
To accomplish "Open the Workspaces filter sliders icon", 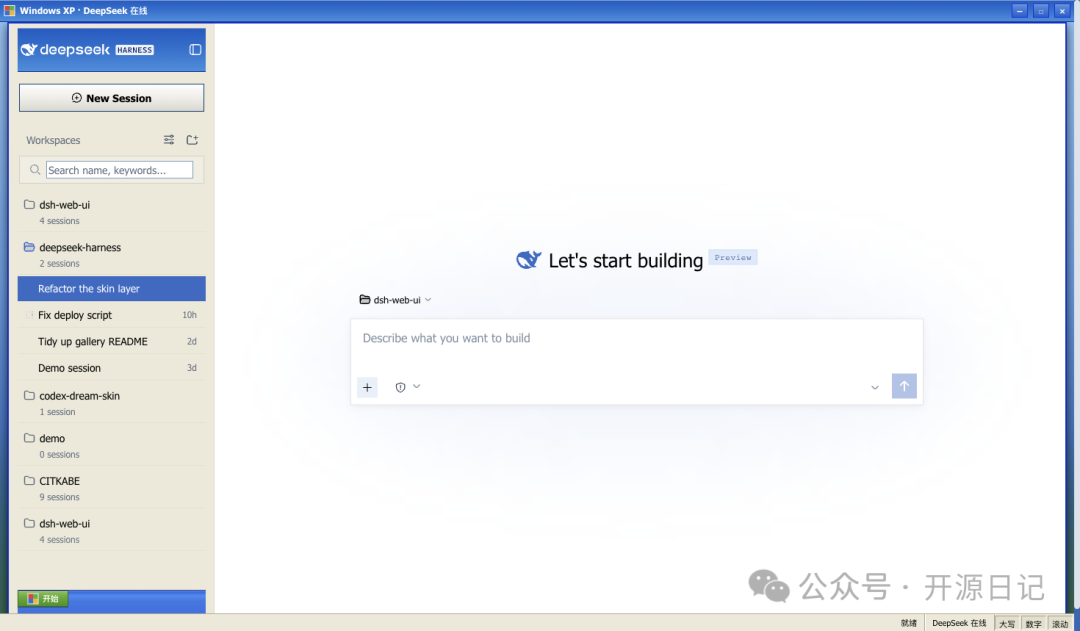I will click(x=169, y=140).
